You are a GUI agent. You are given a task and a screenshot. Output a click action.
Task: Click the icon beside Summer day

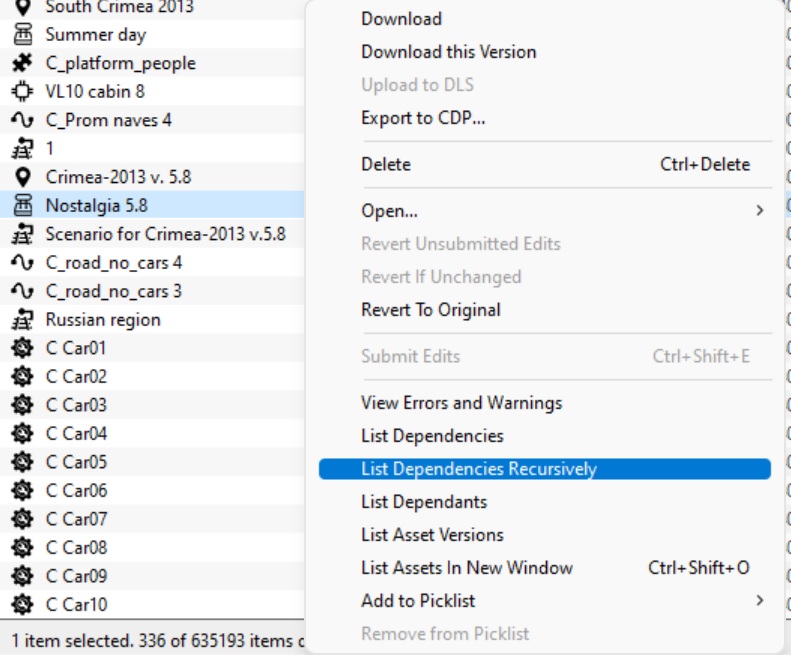click(x=22, y=35)
